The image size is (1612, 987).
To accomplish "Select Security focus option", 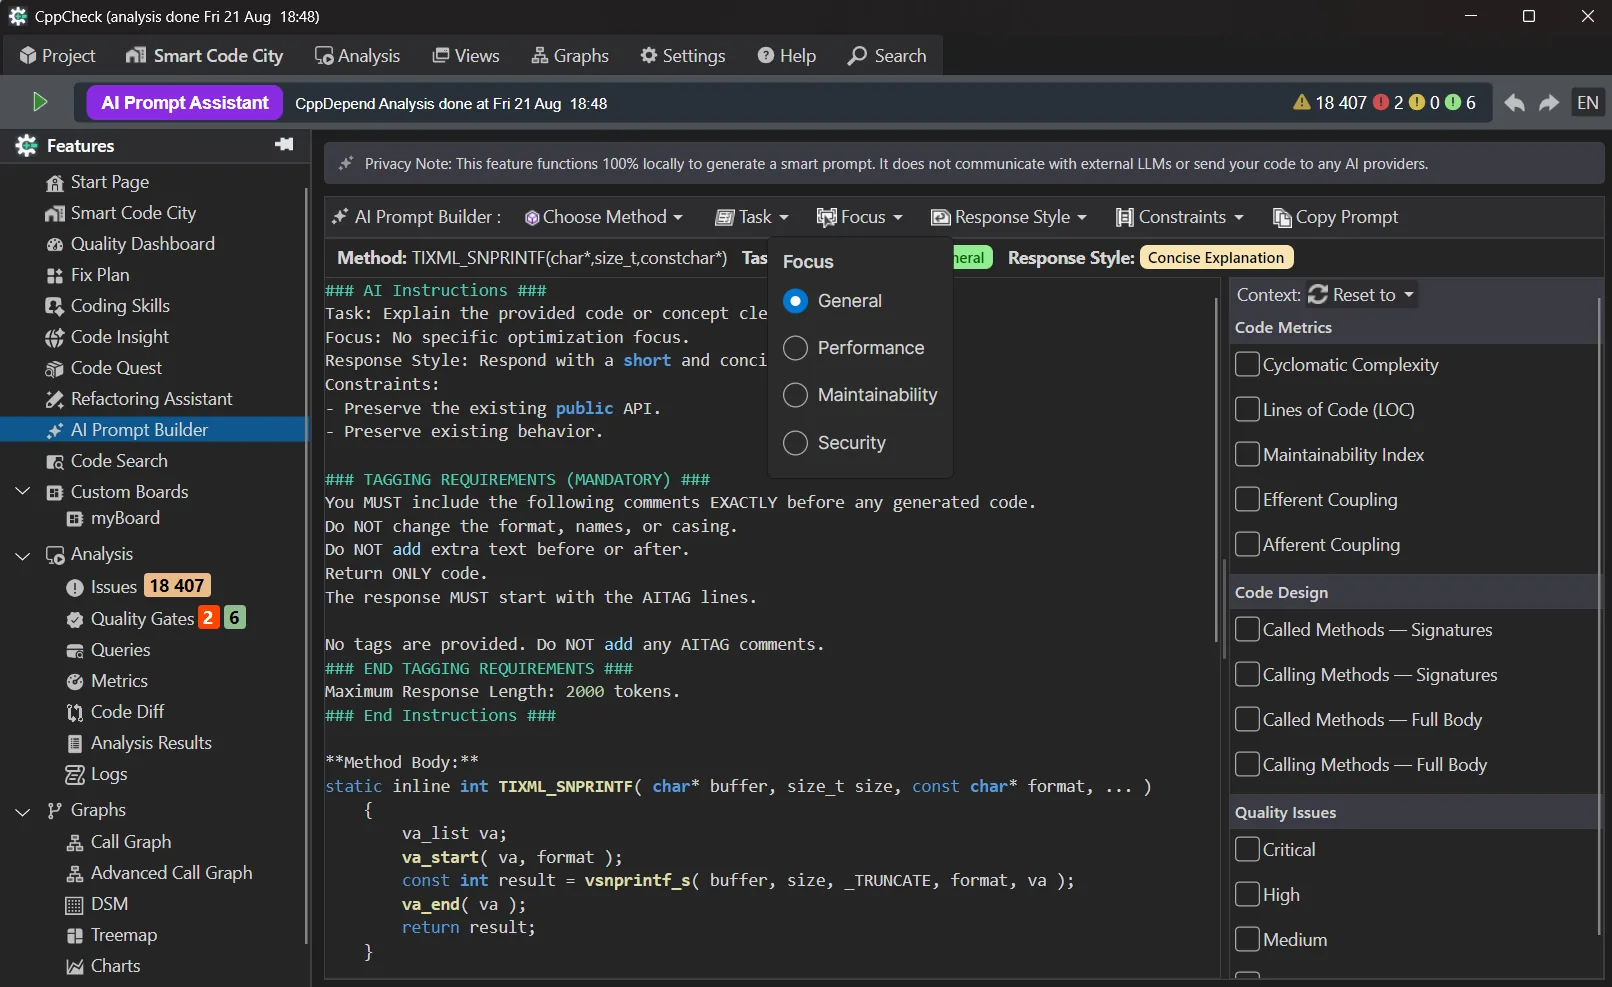I will point(835,443).
